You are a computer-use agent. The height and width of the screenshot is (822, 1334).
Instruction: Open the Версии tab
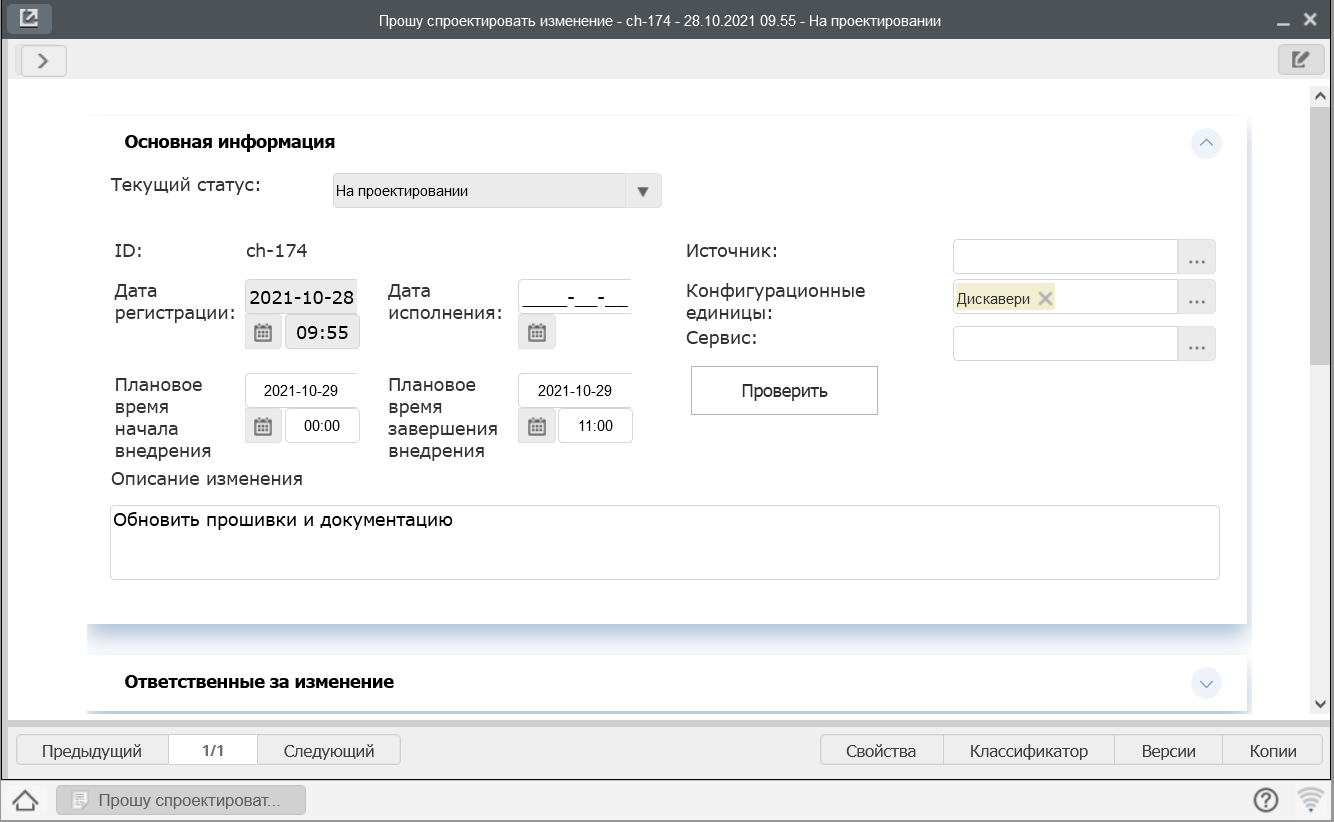click(1168, 750)
